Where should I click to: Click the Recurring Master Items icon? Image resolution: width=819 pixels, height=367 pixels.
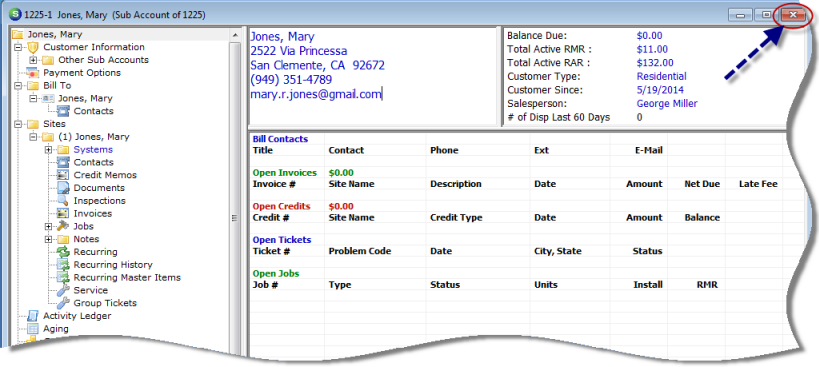63,278
